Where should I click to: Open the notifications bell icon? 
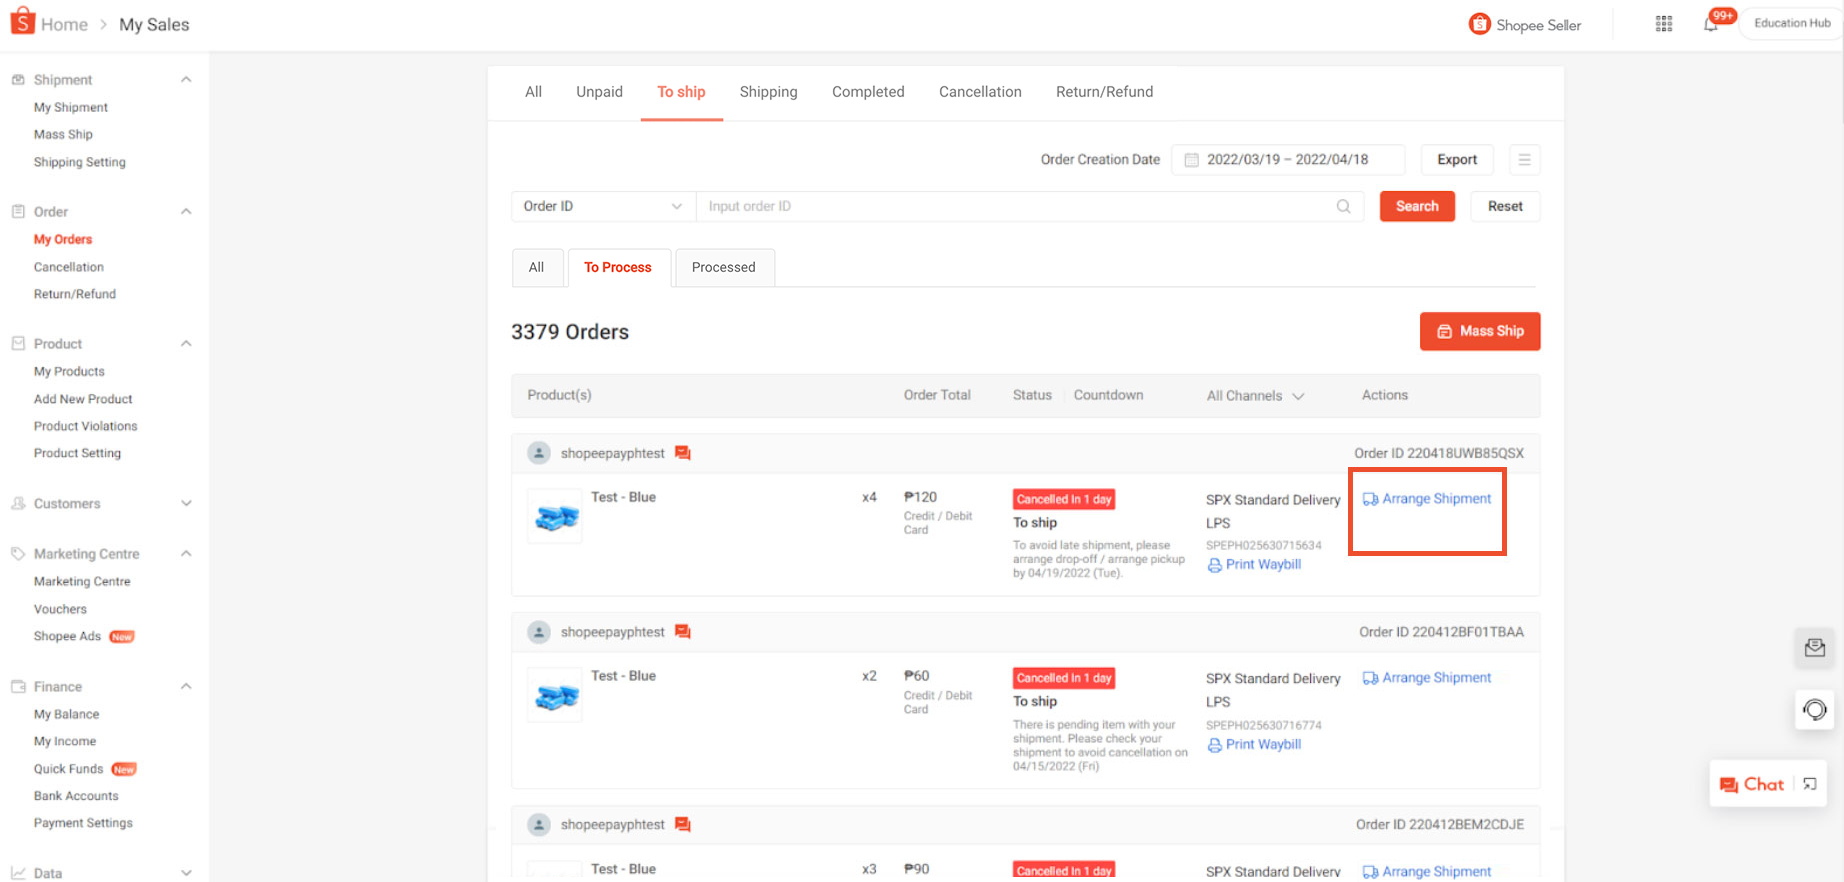pos(1711,24)
